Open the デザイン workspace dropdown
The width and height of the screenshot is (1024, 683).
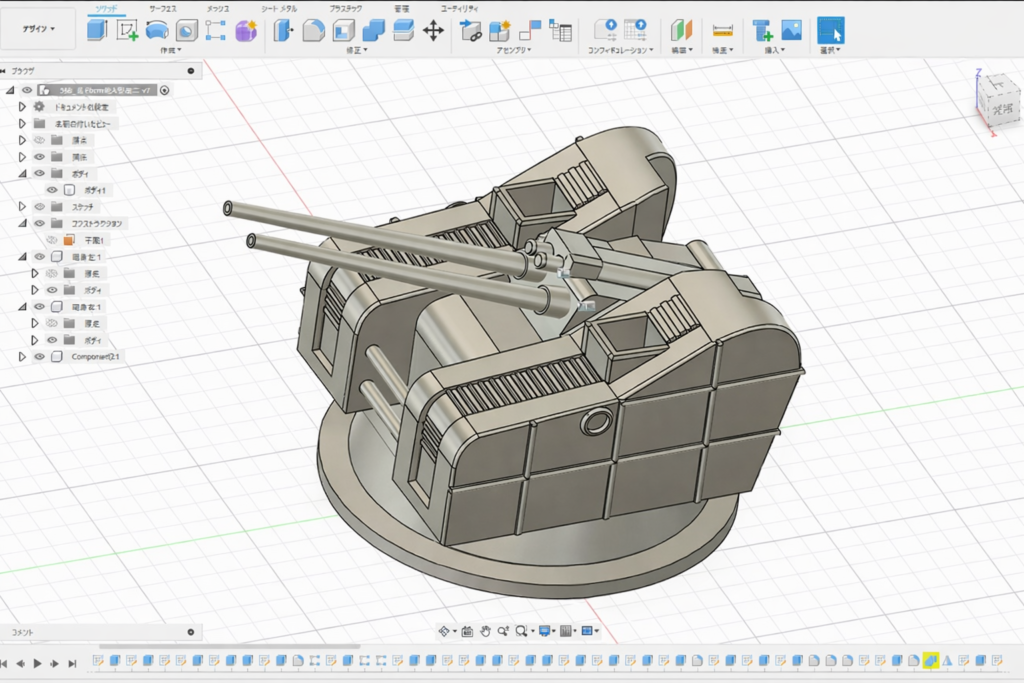[x=40, y=27]
